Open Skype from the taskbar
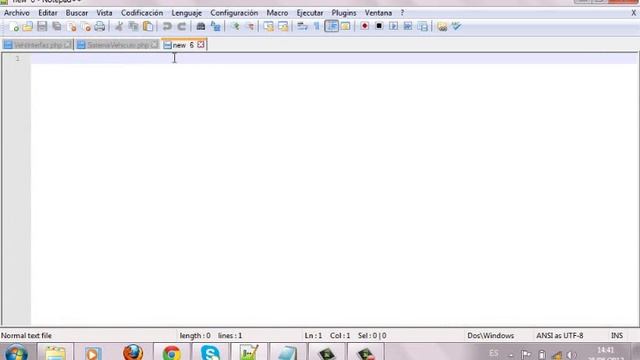Screen dimensions: 640x360 coord(210,353)
